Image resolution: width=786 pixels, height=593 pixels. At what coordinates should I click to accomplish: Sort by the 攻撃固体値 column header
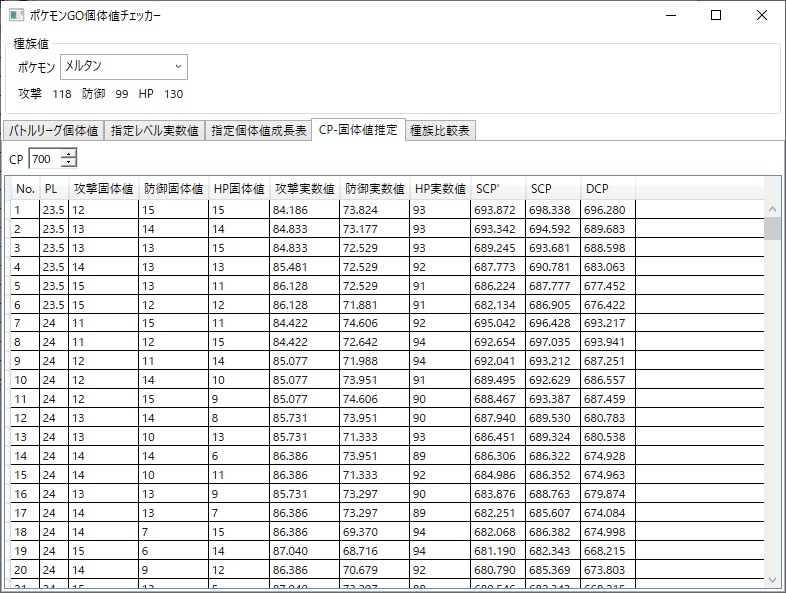(x=103, y=188)
